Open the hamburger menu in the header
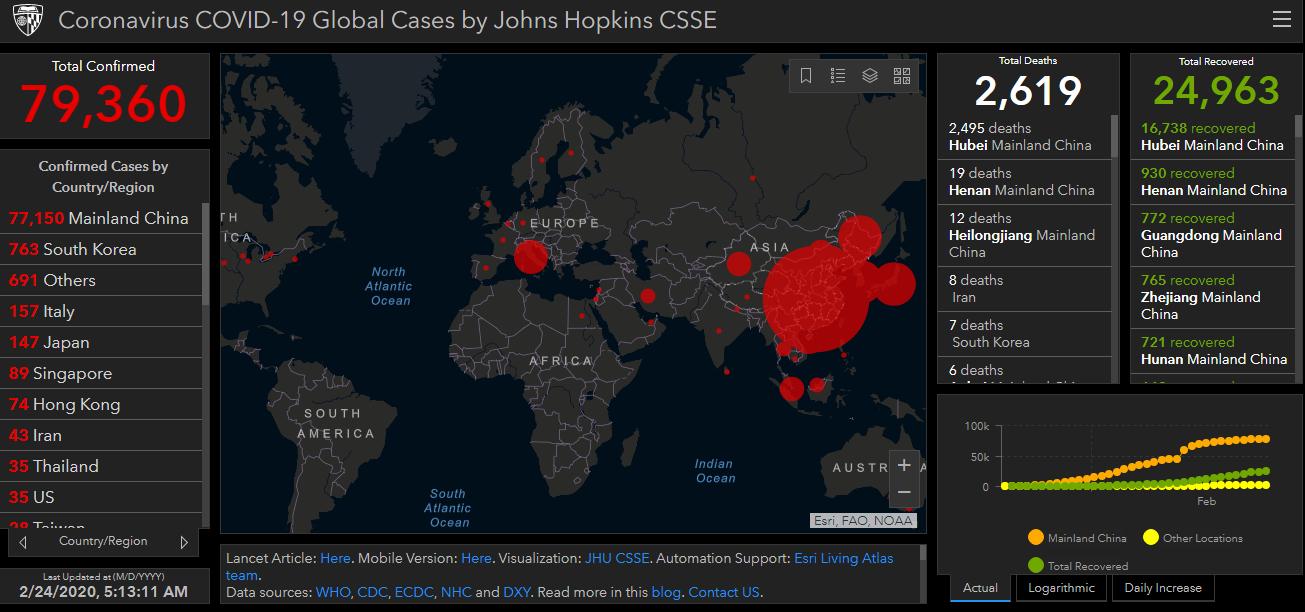 pyautogui.click(x=1281, y=20)
